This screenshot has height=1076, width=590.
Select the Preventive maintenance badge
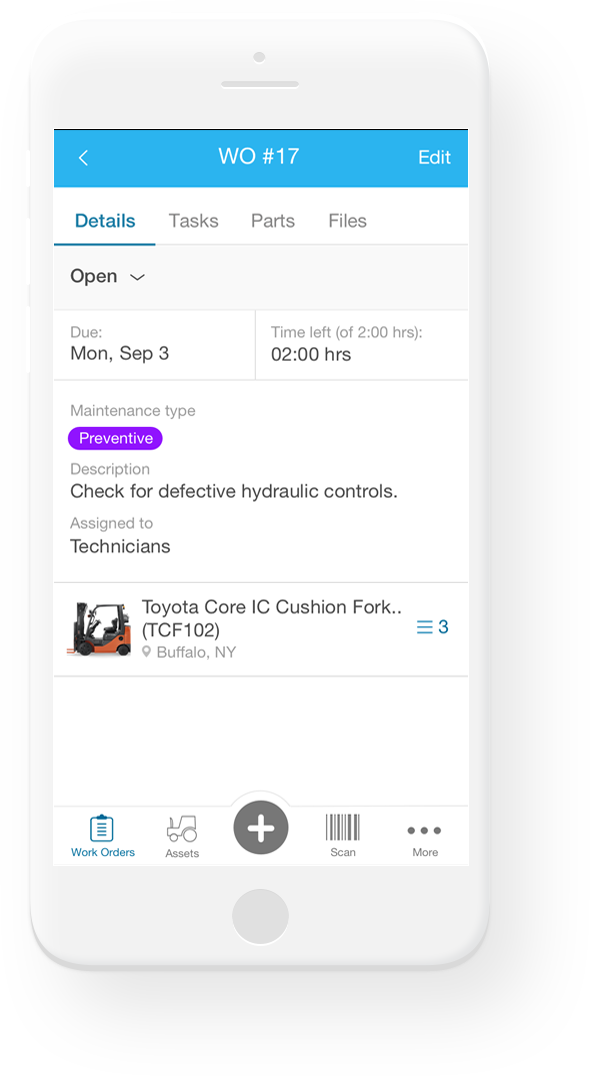(x=115, y=438)
